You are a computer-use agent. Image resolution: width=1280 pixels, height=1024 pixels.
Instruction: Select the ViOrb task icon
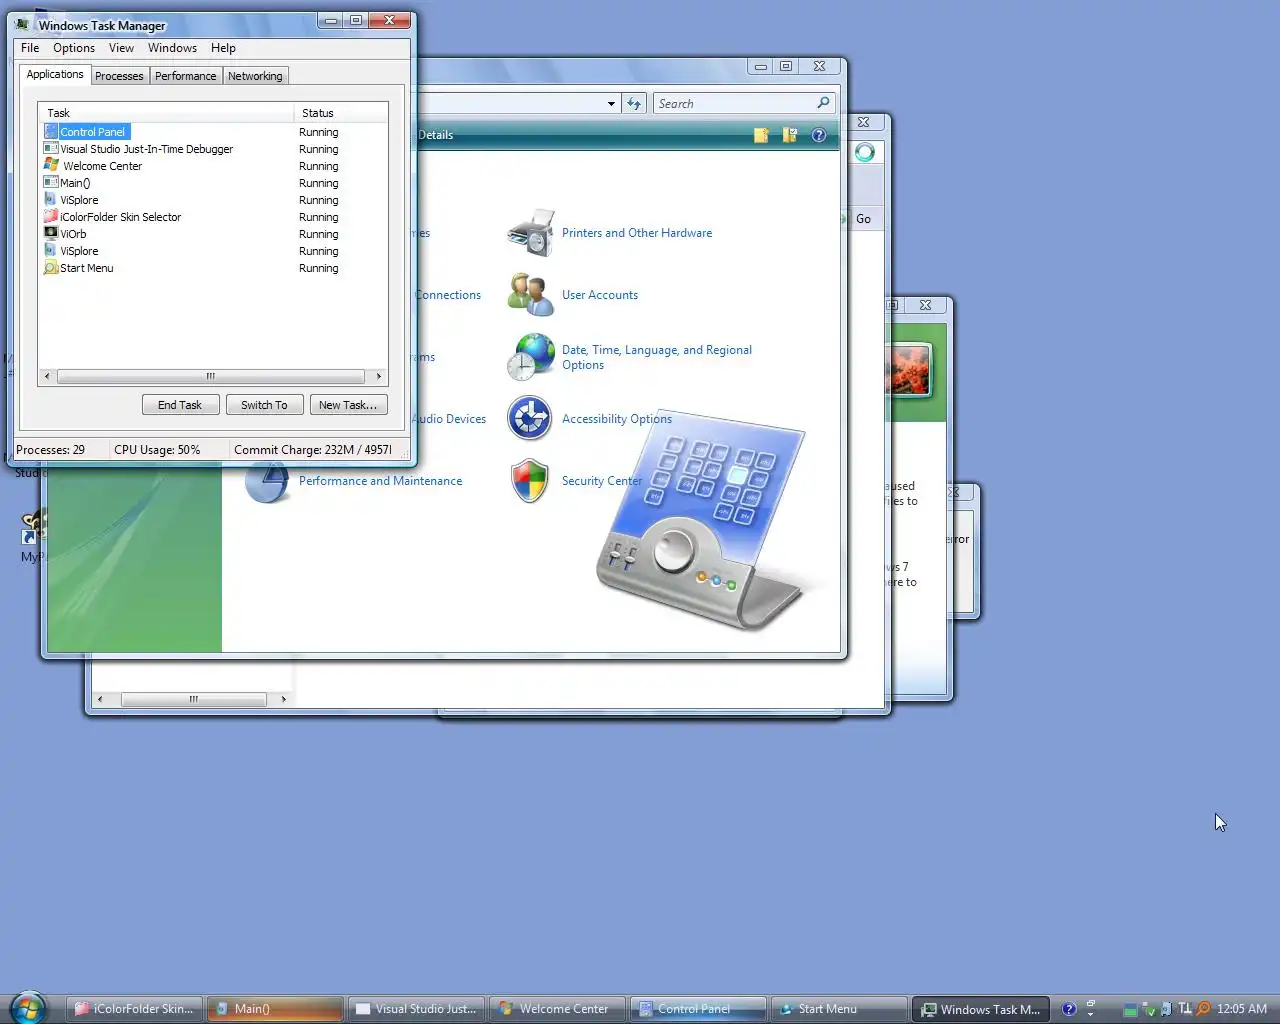point(51,234)
